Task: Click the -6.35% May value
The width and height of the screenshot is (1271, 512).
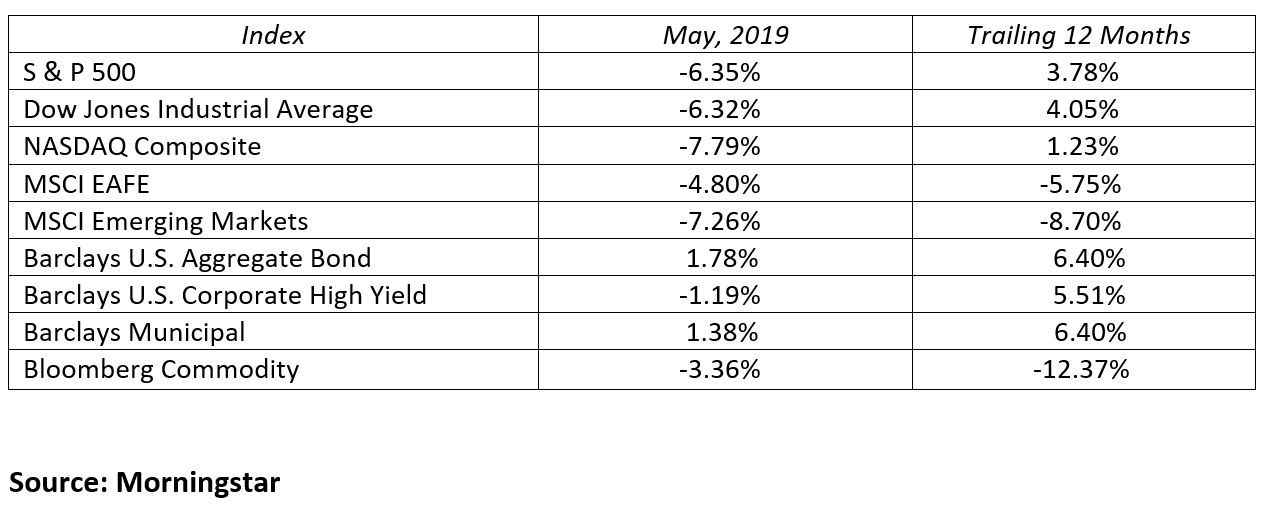Action: point(725,72)
